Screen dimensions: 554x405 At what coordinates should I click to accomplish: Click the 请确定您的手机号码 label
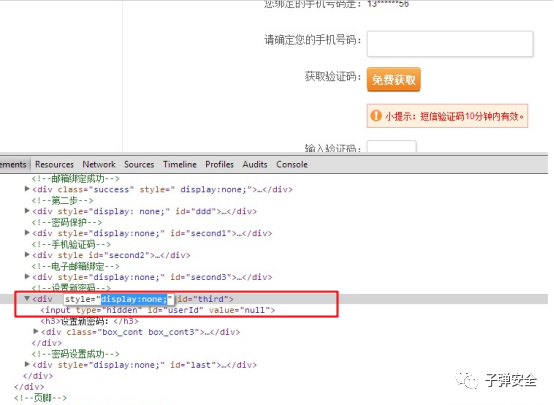312,40
